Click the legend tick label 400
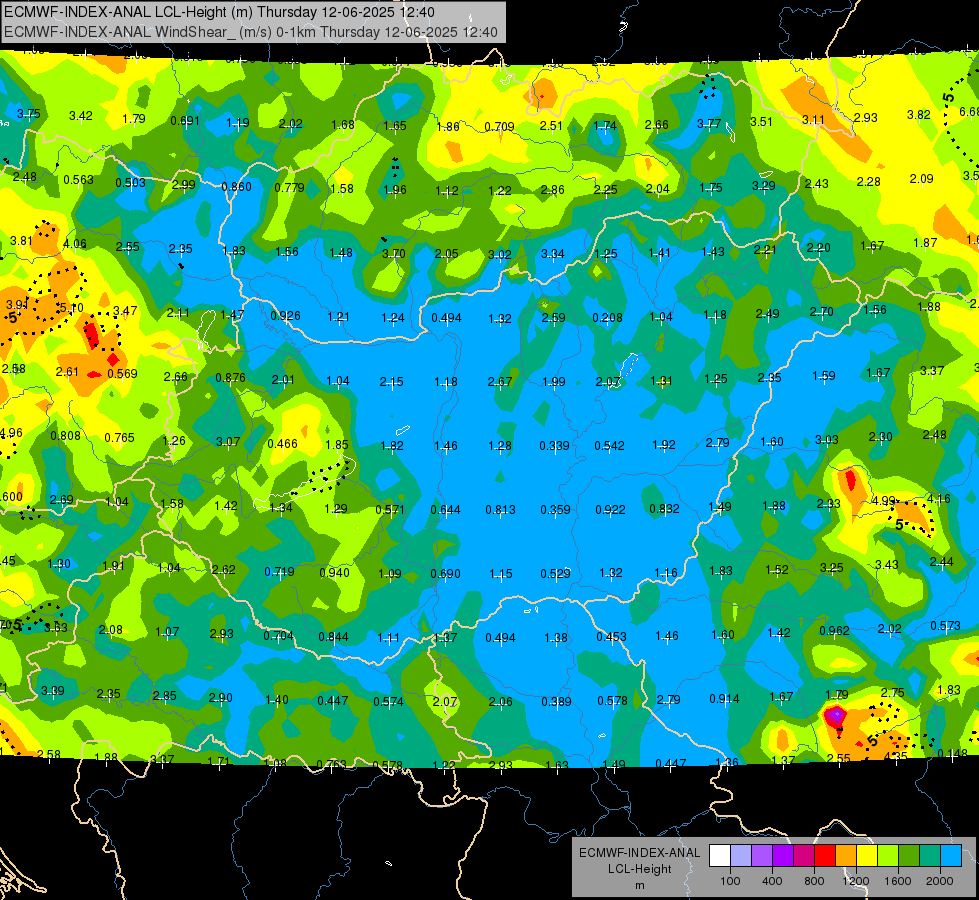 tap(772, 881)
